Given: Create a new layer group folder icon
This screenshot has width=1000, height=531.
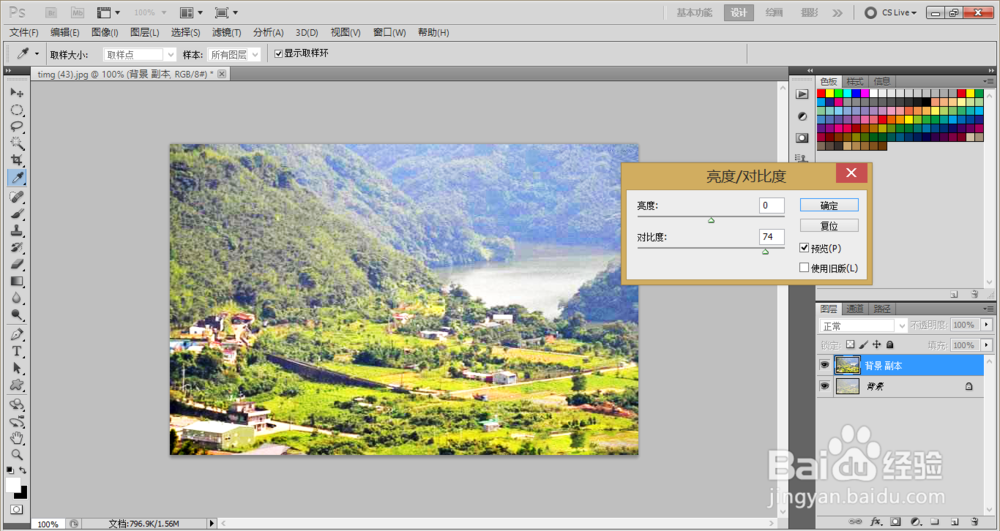Looking at the screenshot, I should tap(935, 521).
